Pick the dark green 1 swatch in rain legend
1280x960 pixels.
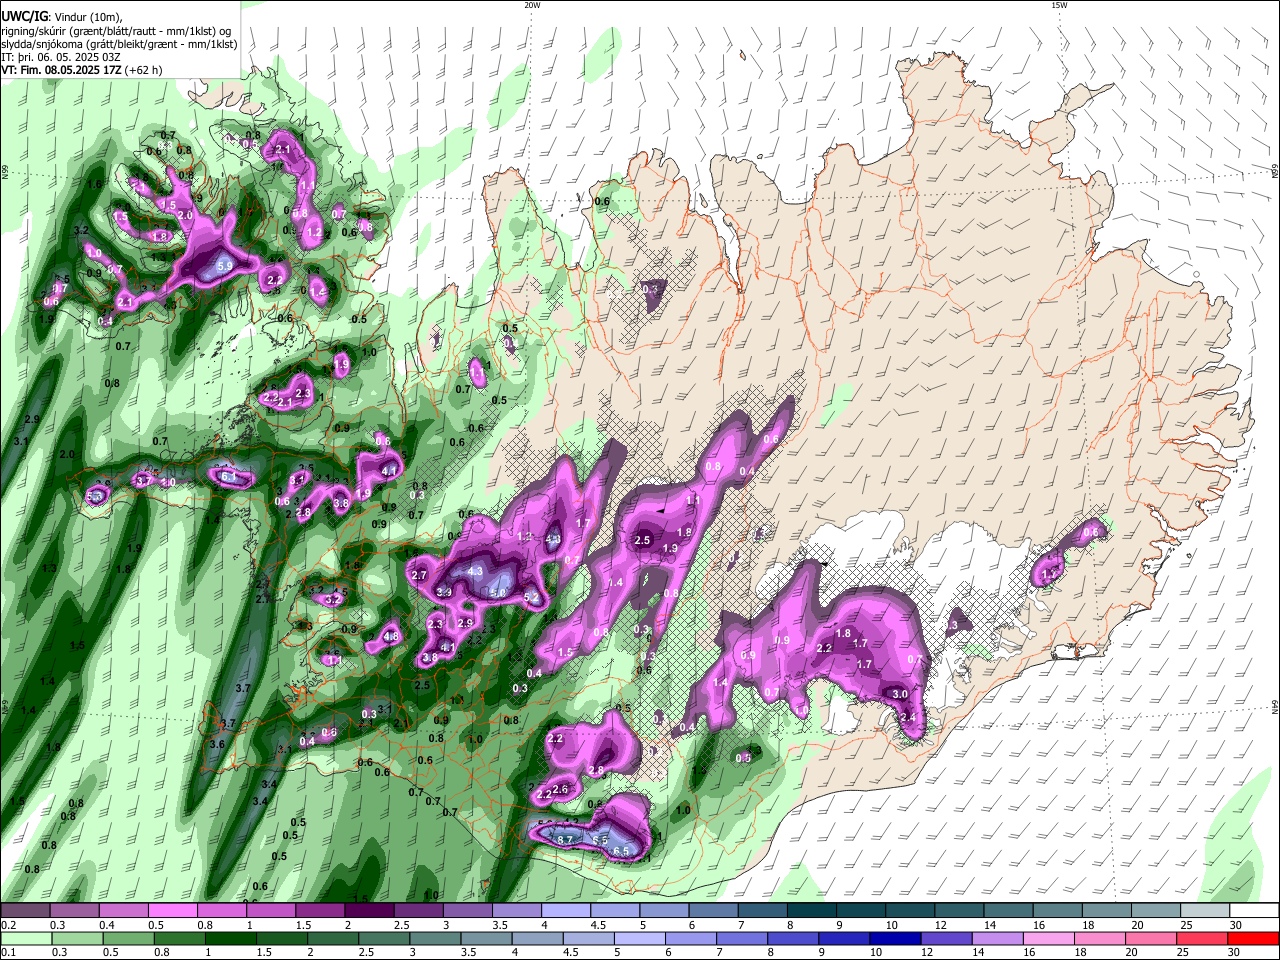(x=231, y=938)
